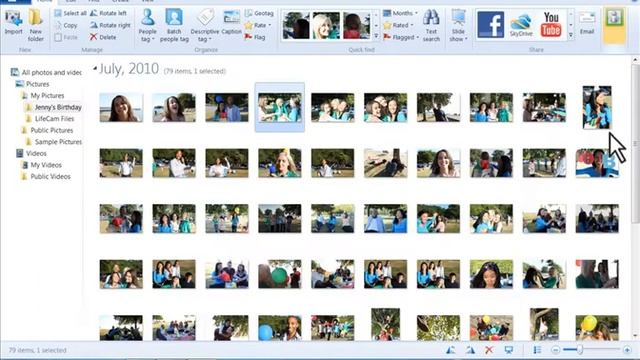Start slide show from status bar icon
This screenshot has height=360, width=640.
coord(509,350)
